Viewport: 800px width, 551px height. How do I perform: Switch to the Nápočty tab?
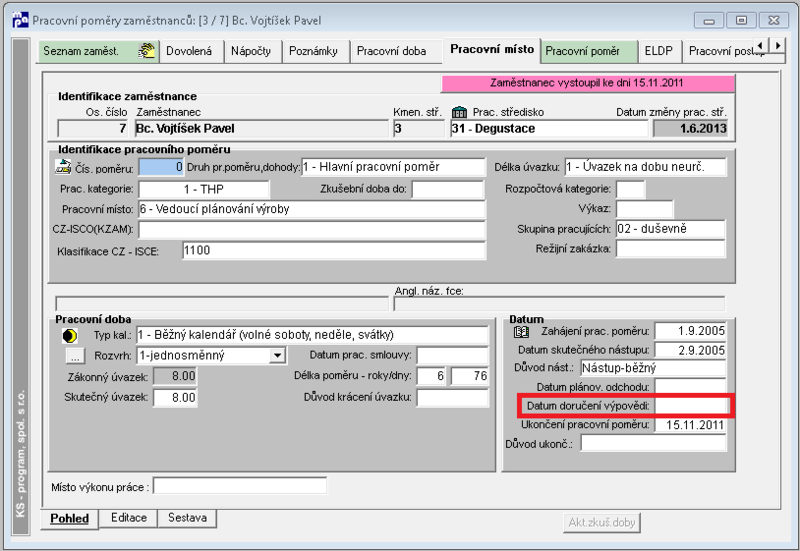click(x=253, y=51)
